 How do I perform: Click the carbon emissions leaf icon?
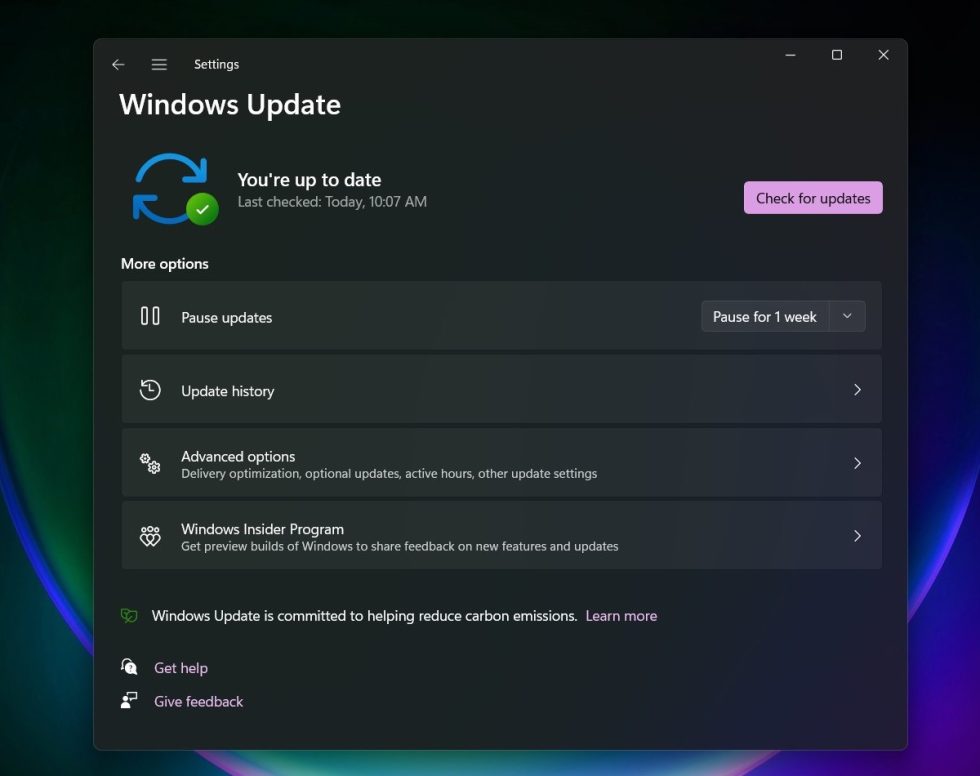click(129, 615)
